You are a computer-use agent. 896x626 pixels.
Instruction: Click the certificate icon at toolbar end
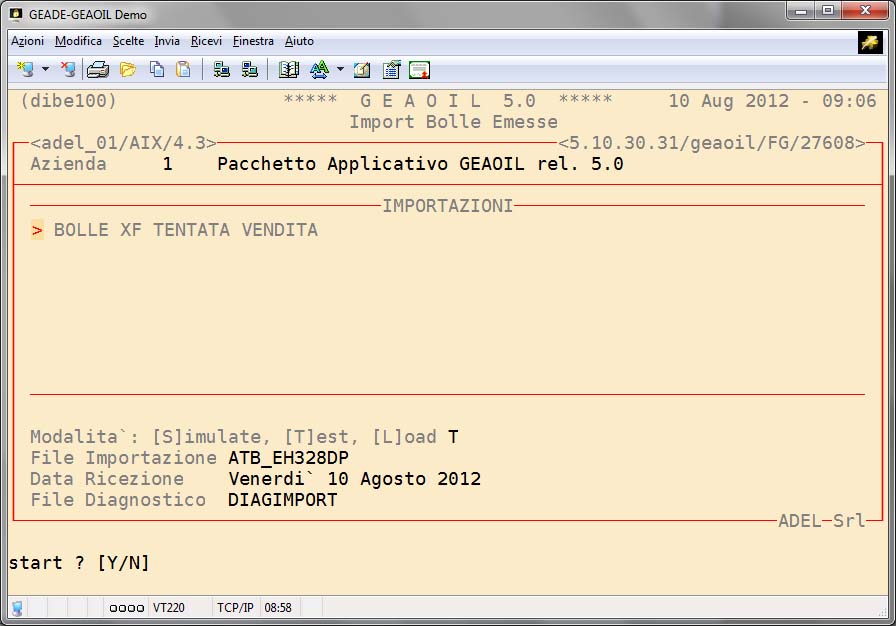[420, 69]
